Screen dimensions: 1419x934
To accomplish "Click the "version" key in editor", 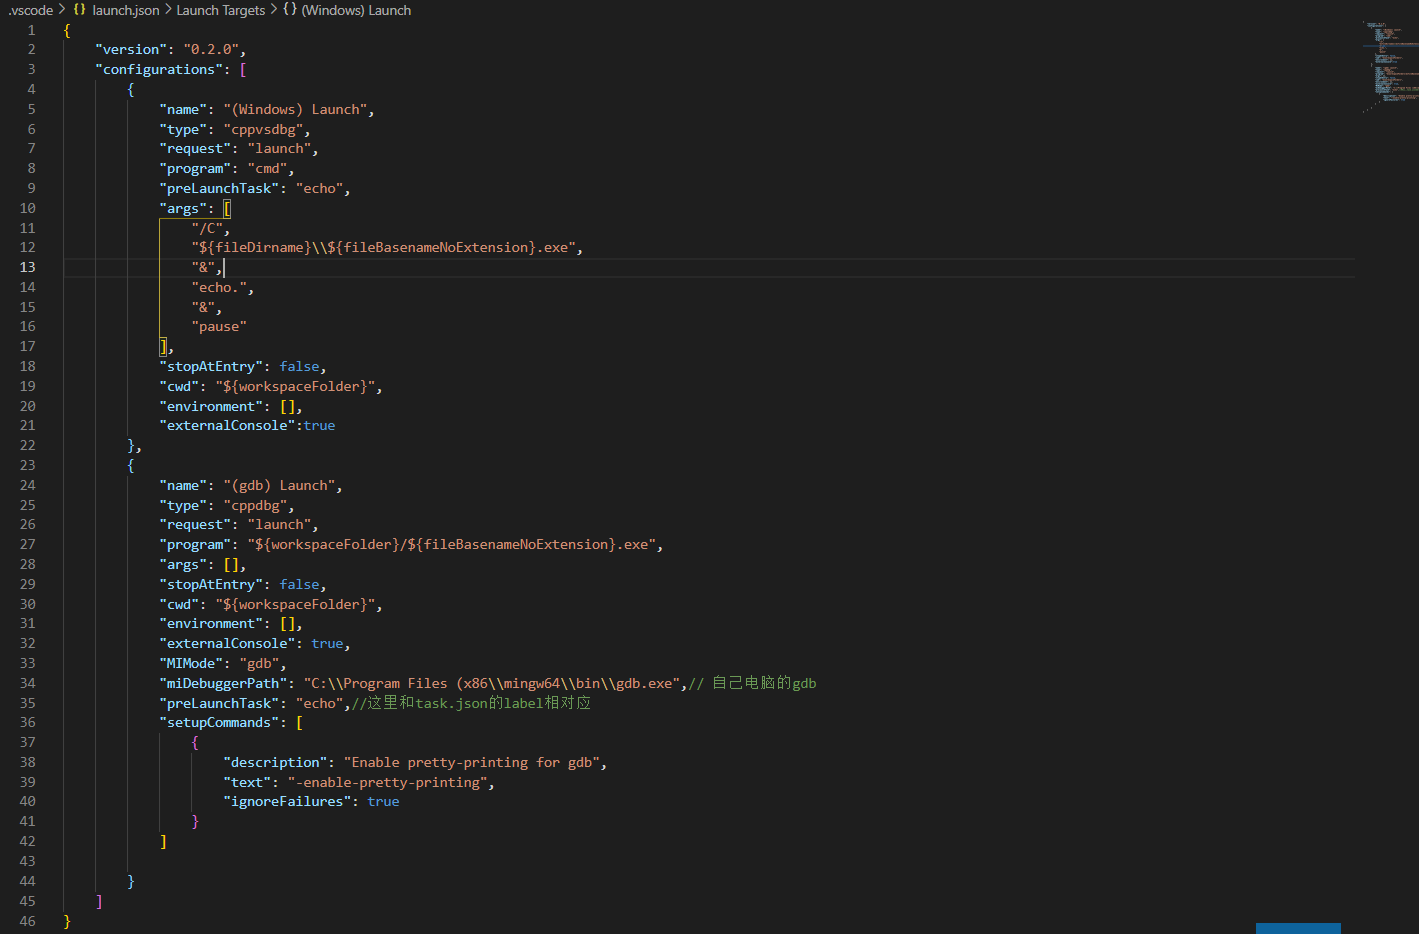I will 131,49.
